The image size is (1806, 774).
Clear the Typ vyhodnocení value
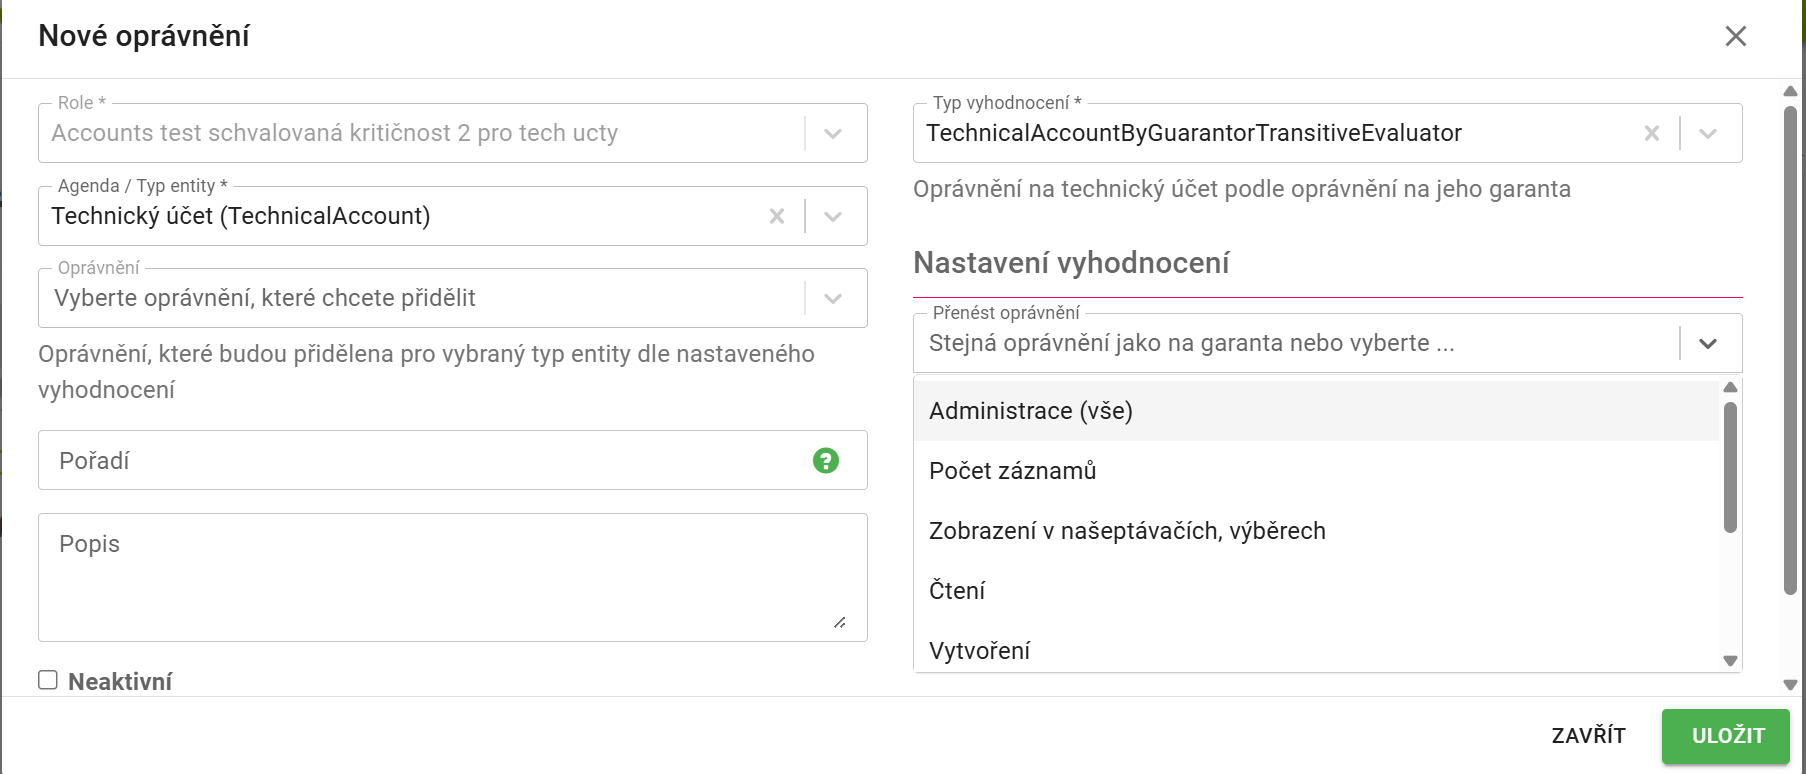point(1652,133)
